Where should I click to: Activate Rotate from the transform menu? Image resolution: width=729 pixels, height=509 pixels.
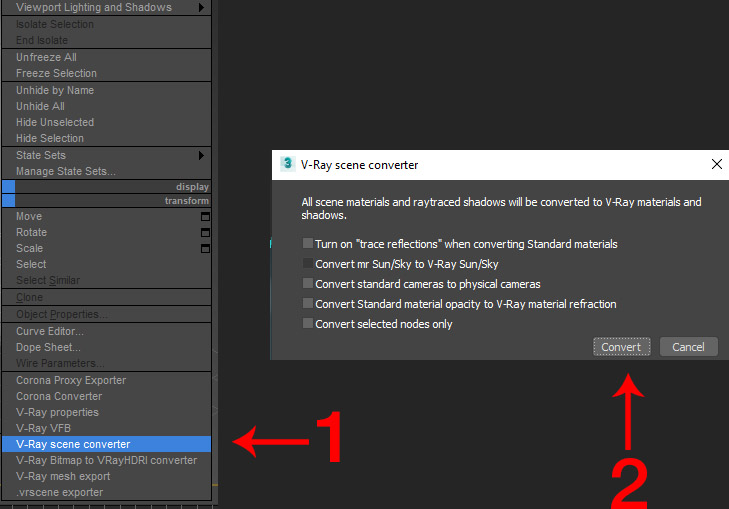[x=106, y=232]
